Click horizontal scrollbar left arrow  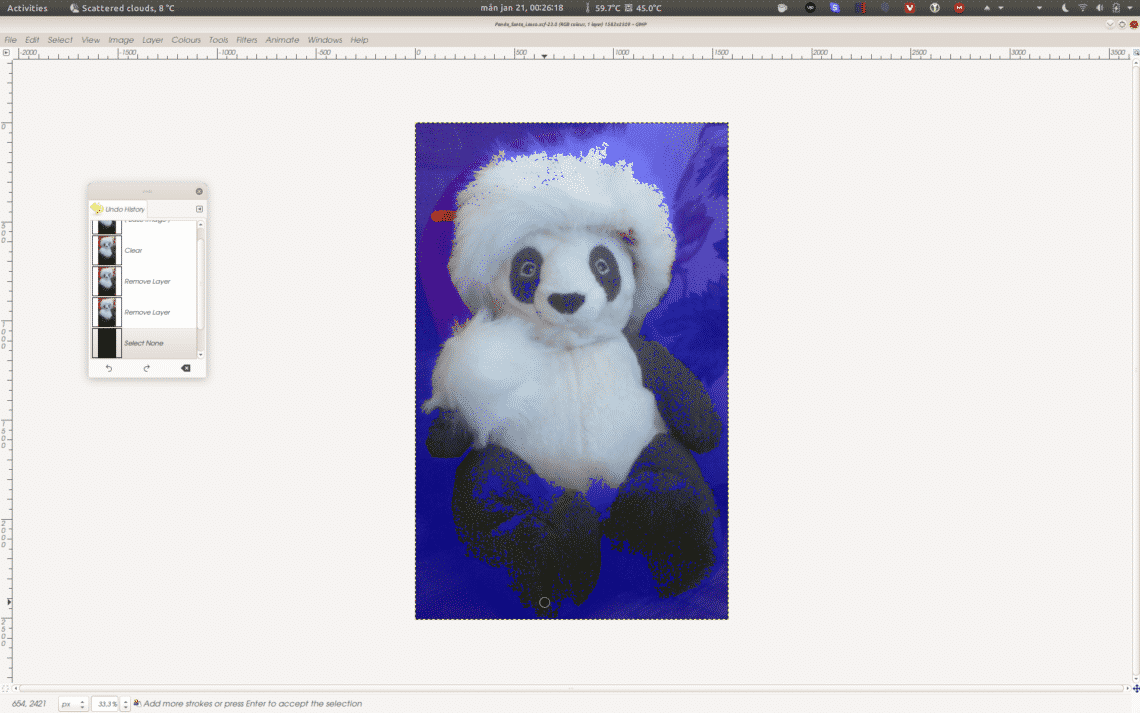point(16,688)
